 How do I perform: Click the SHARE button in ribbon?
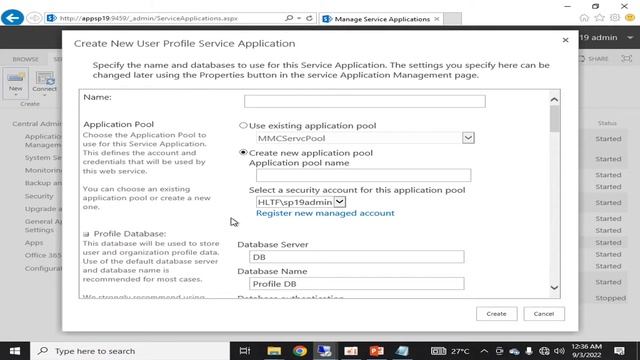[593, 59]
